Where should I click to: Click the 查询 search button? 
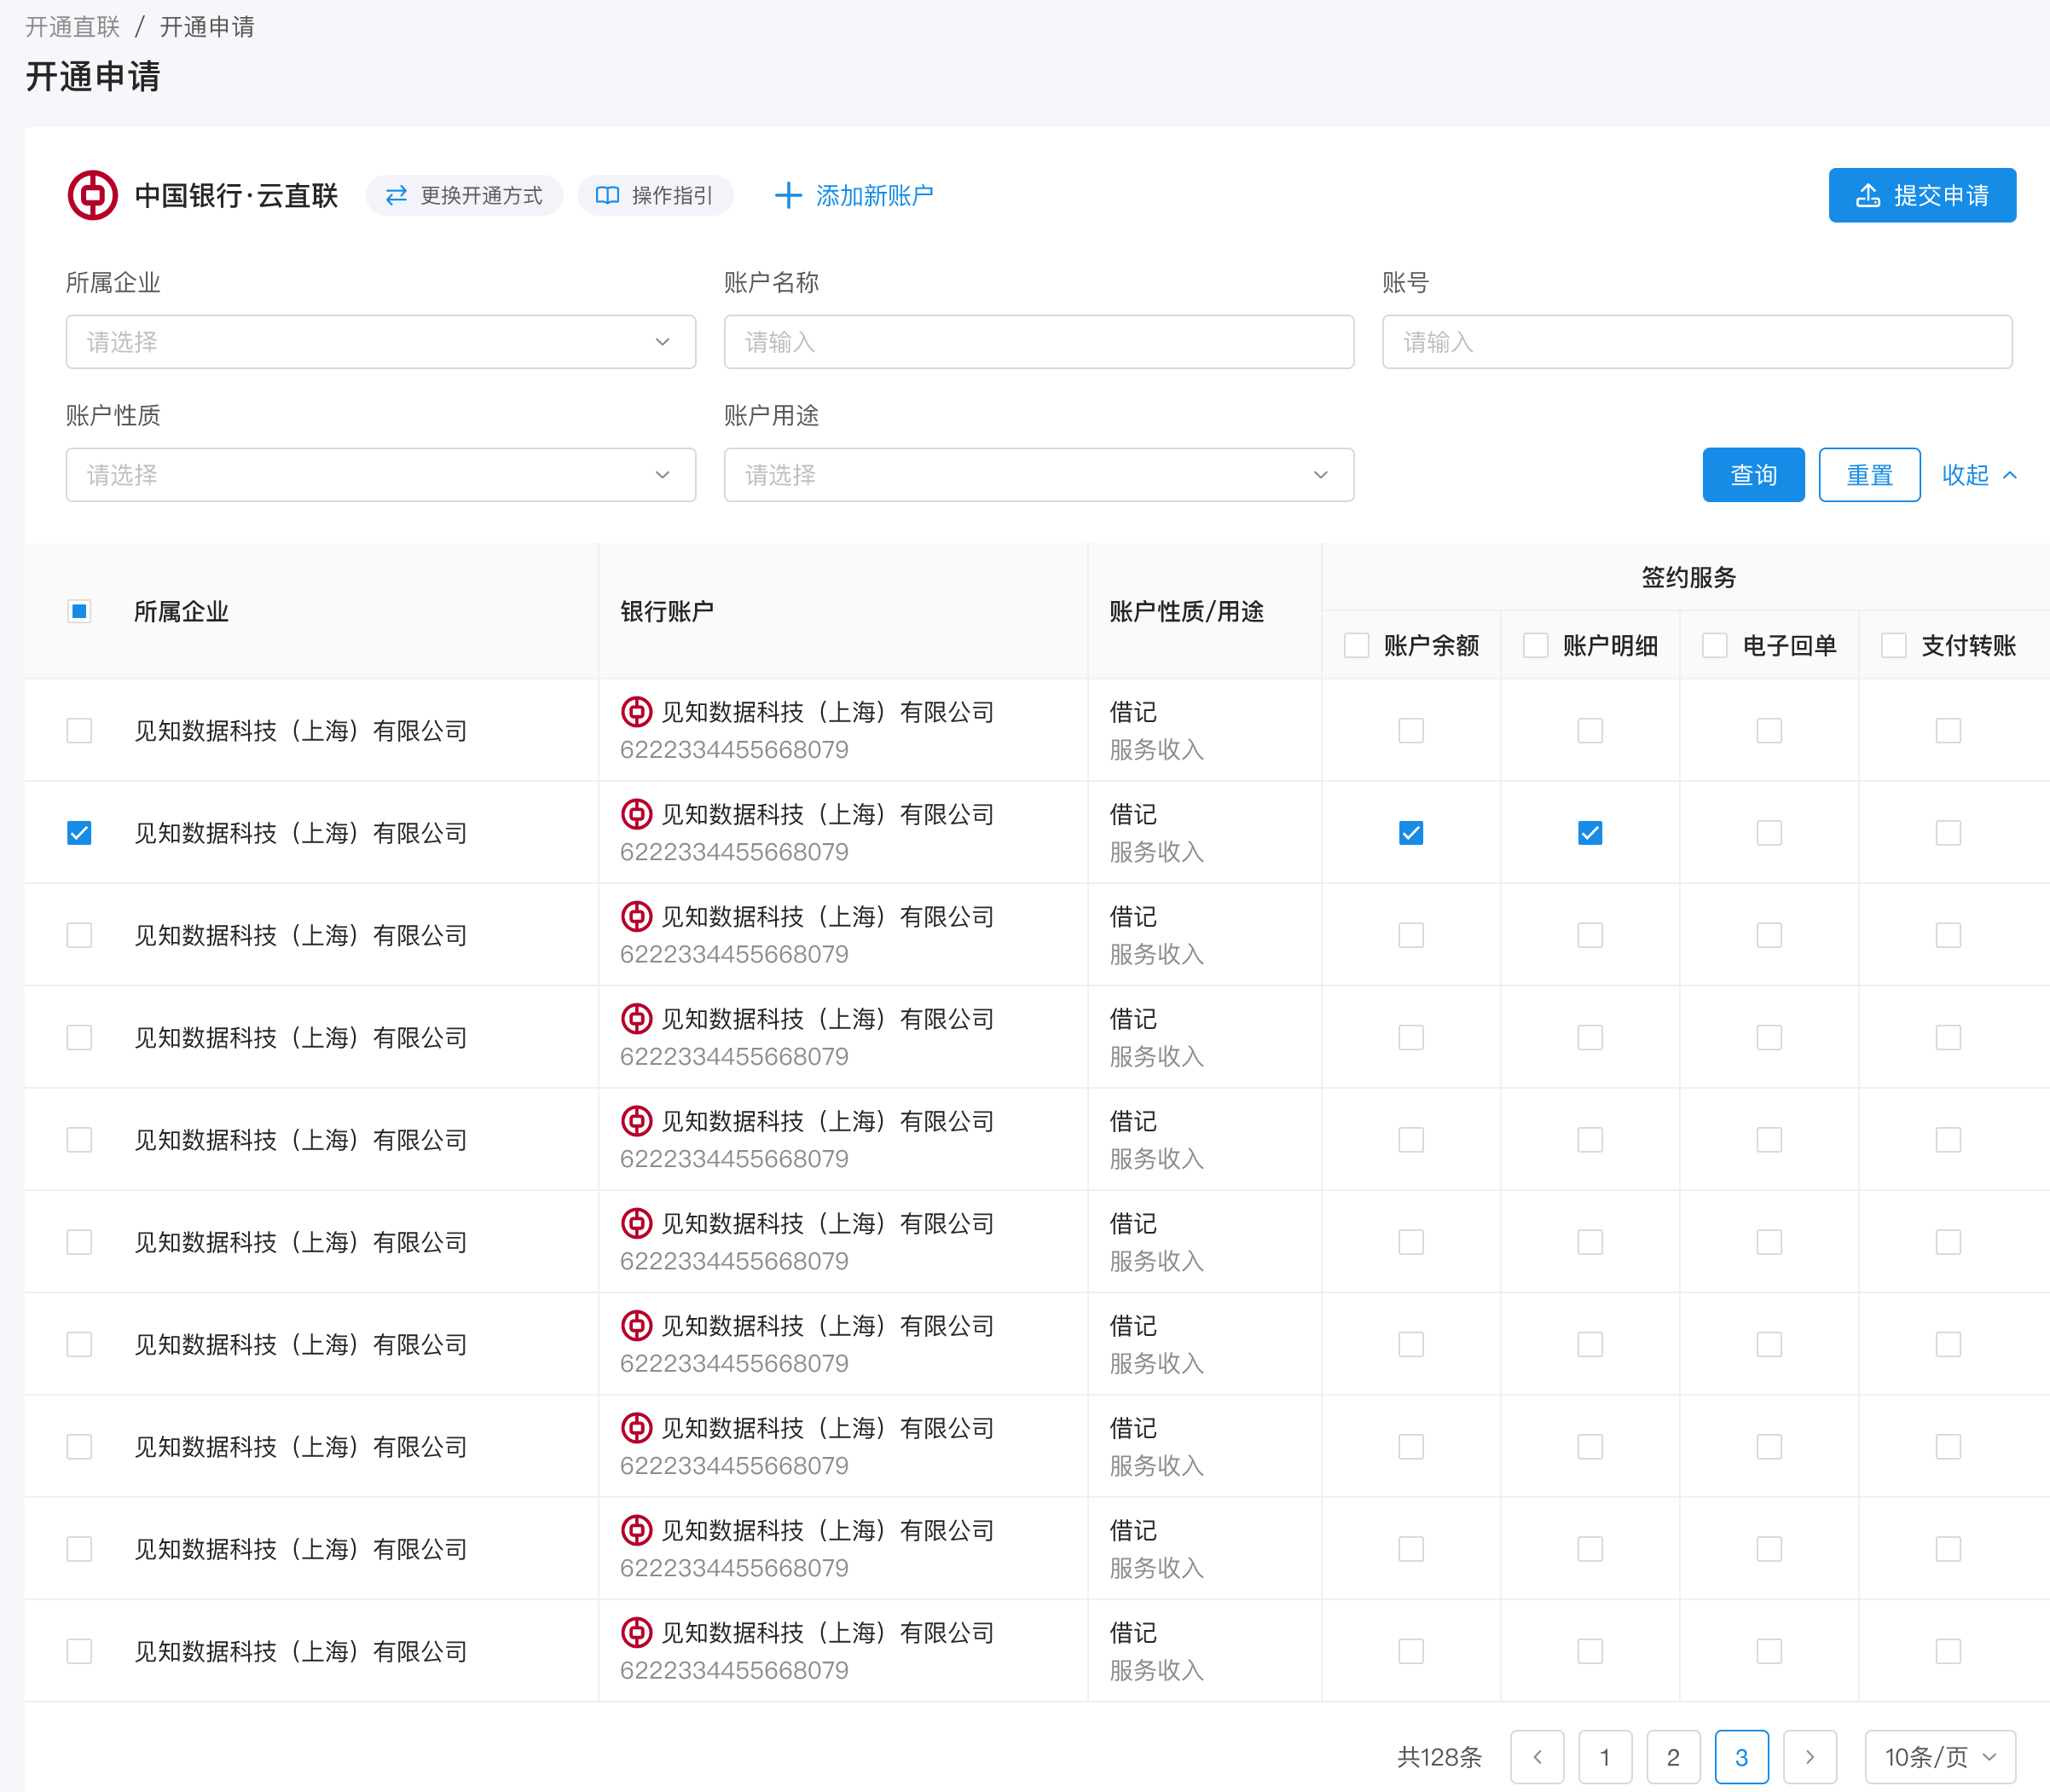(x=1754, y=475)
